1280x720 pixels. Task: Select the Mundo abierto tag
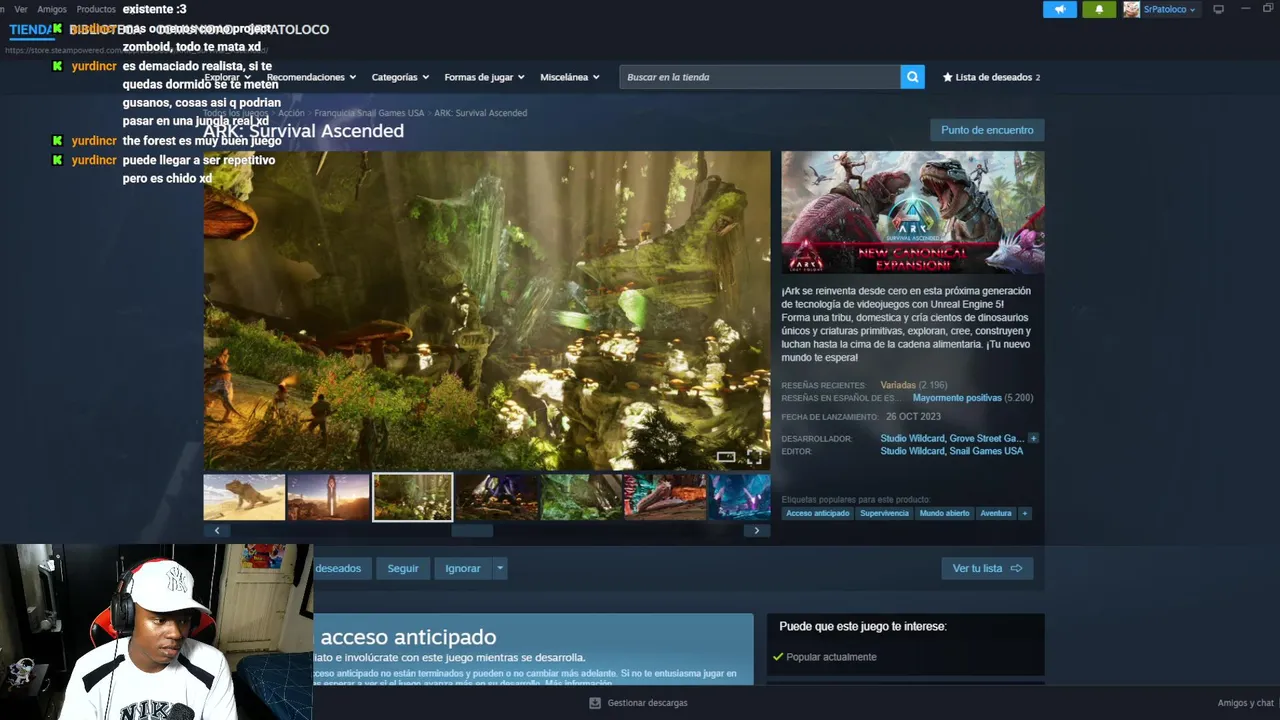coord(945,513)
